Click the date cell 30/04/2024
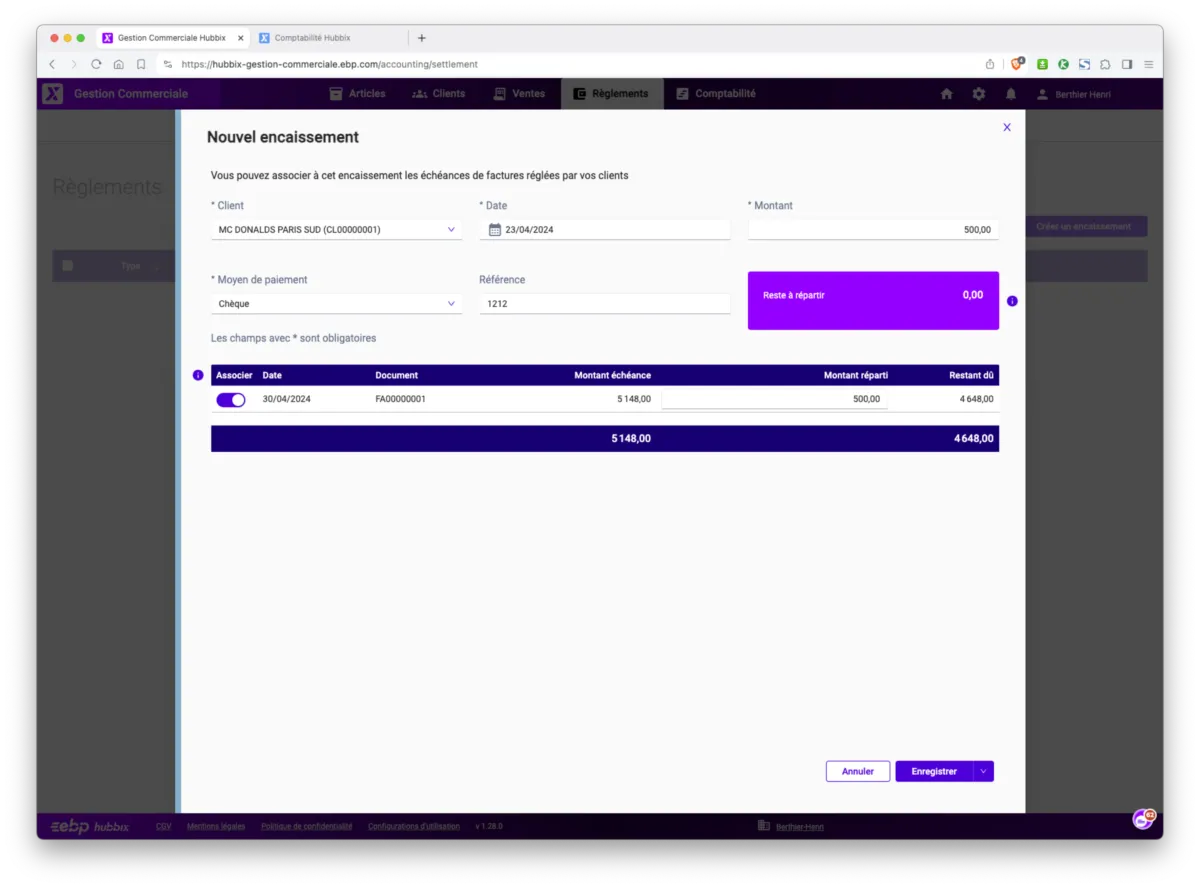The height and width of the screenshot is (888, 1200). (x=286, y=399)
